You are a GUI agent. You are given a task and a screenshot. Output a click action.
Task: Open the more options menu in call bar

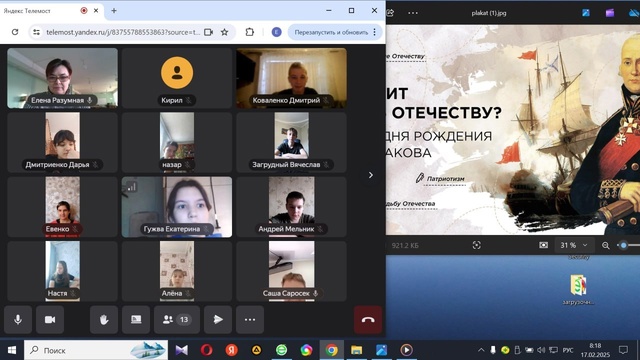click(250, 320)
